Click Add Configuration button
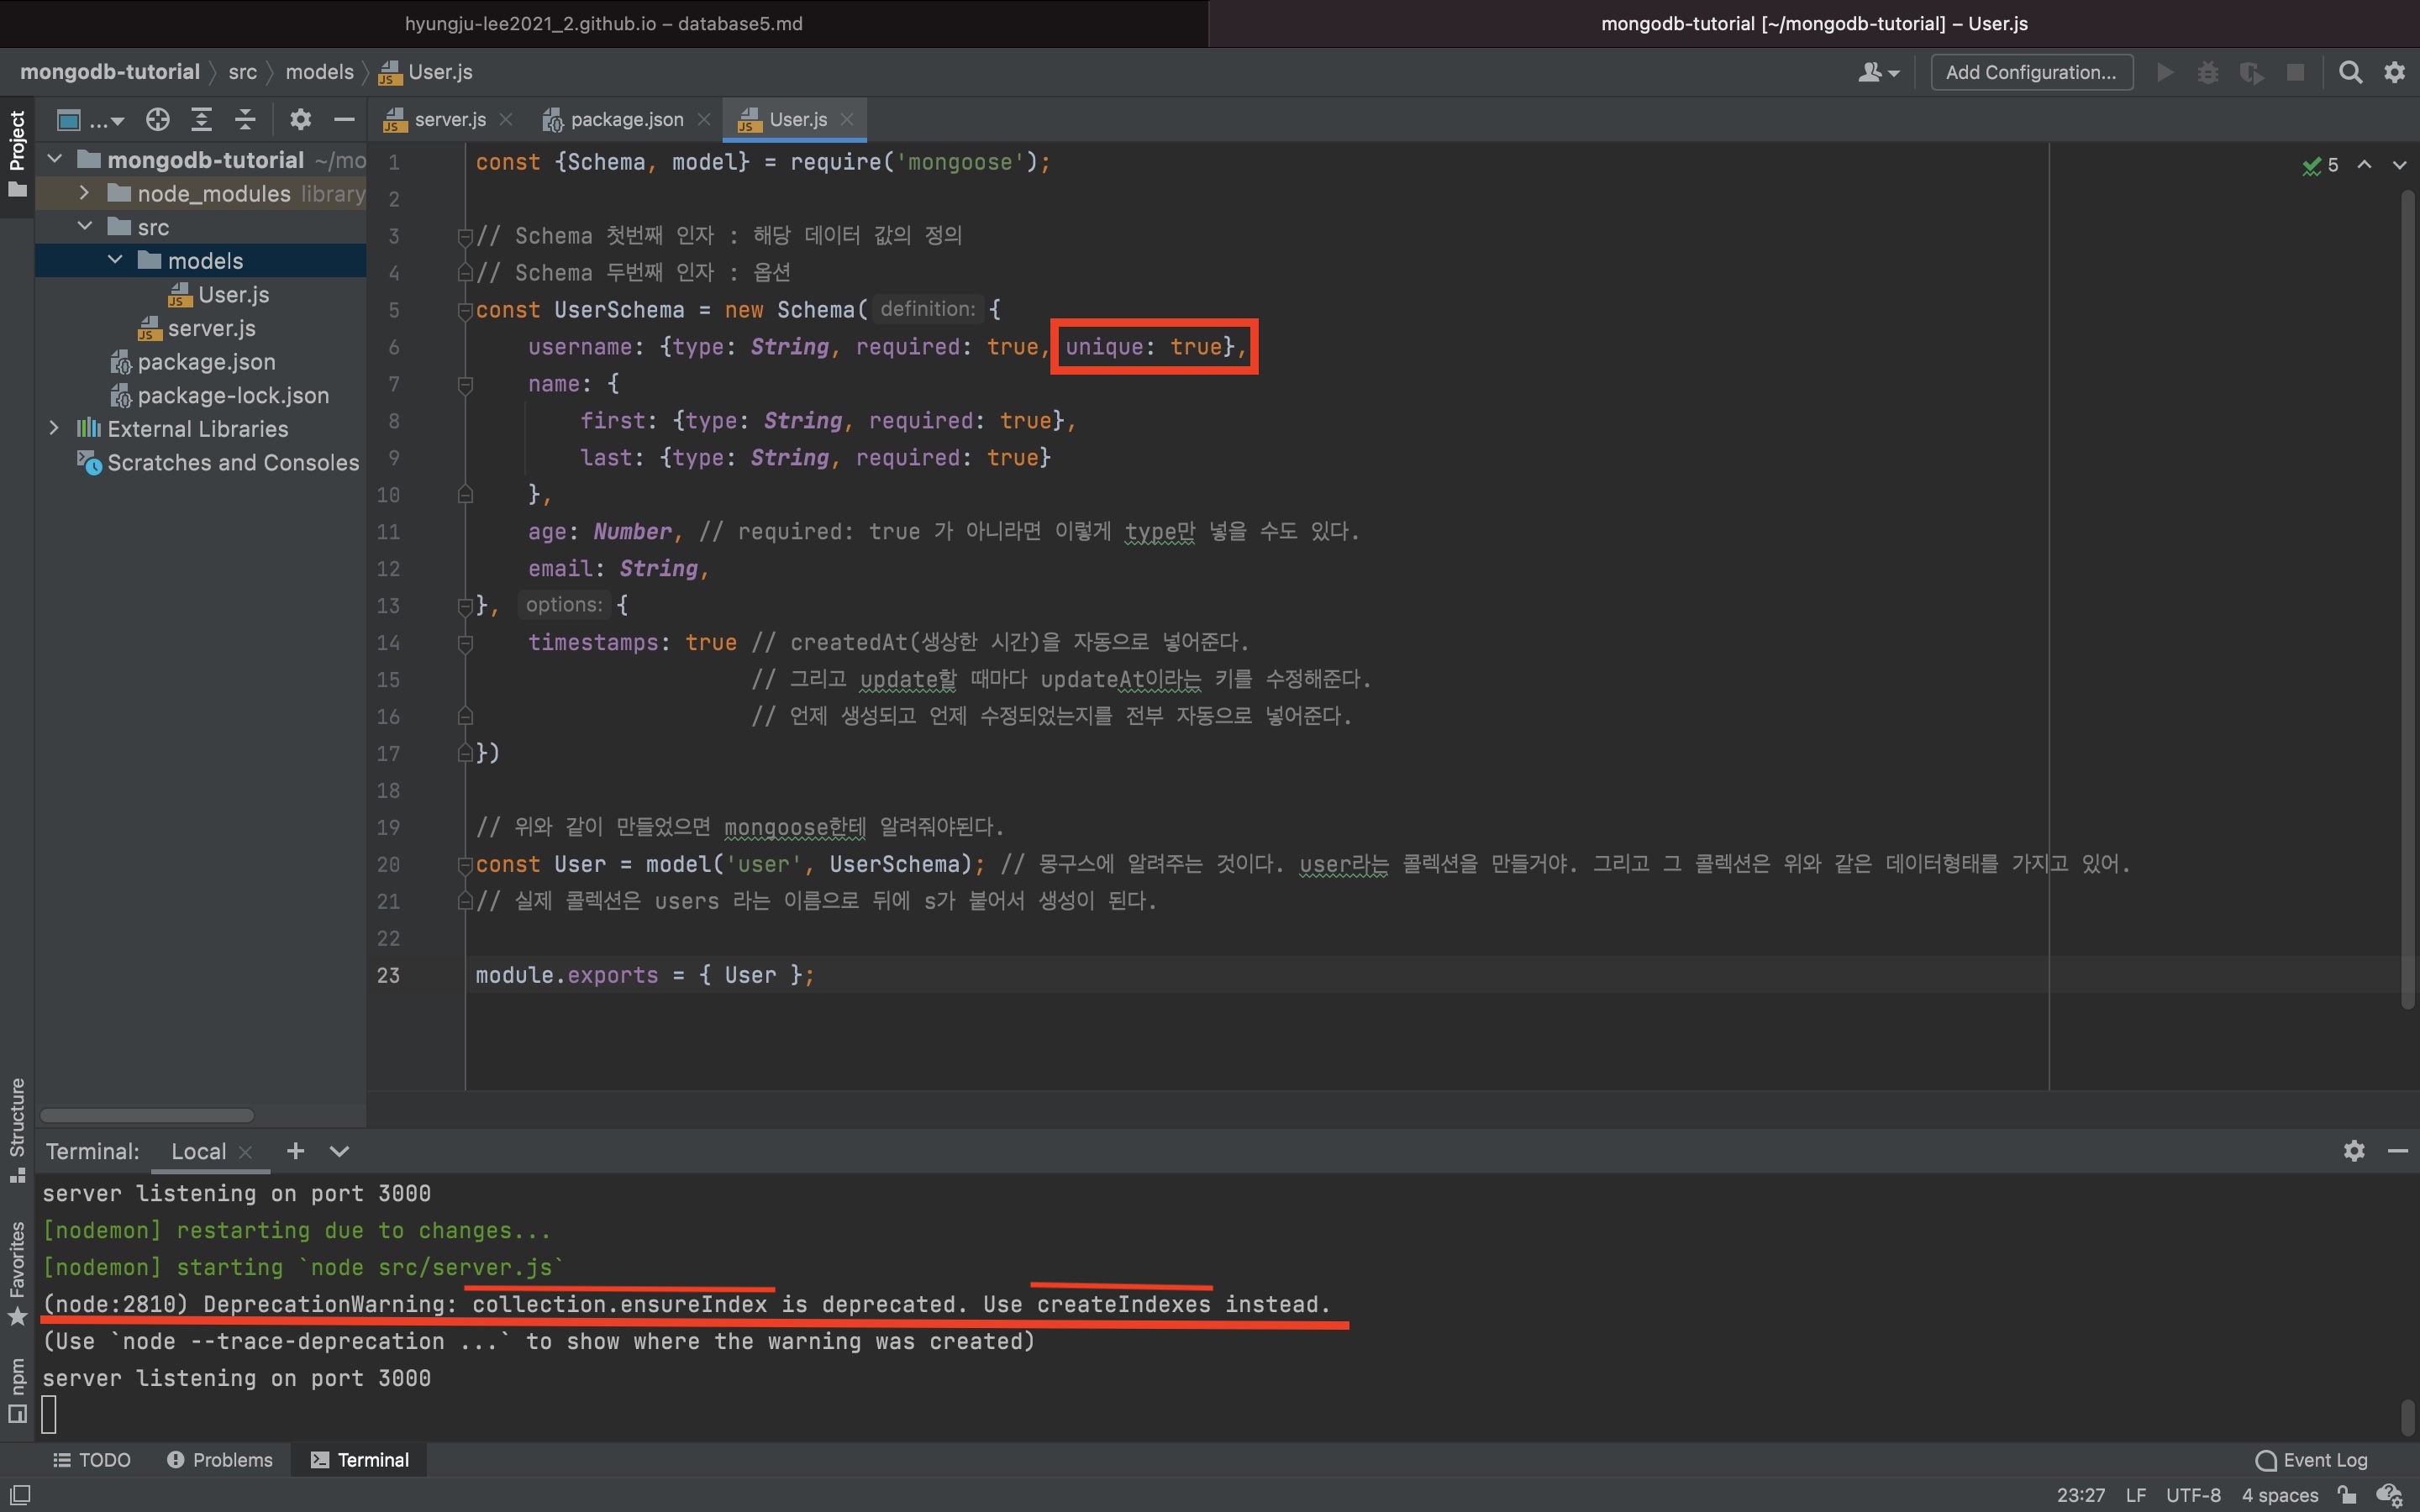The height and width of the screenshot is (1512, 2420). [2030, 72]
